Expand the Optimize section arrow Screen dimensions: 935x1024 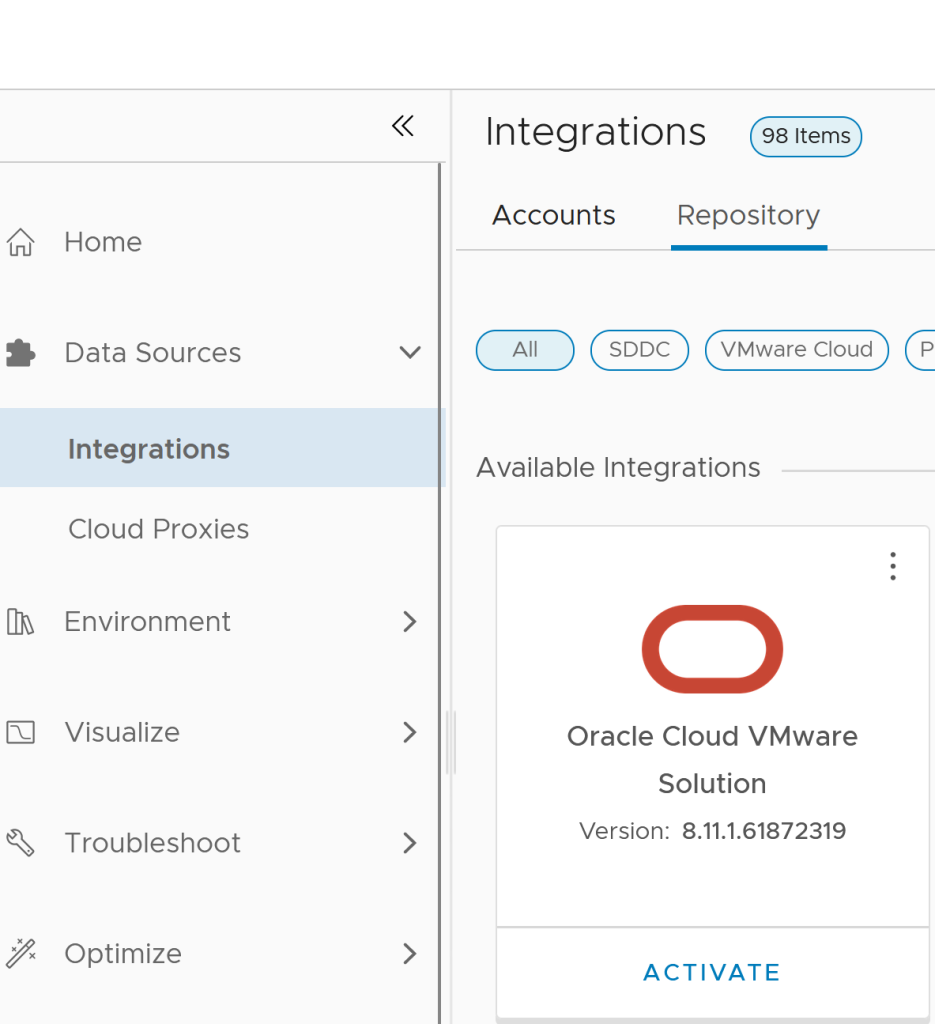(409, 953)
